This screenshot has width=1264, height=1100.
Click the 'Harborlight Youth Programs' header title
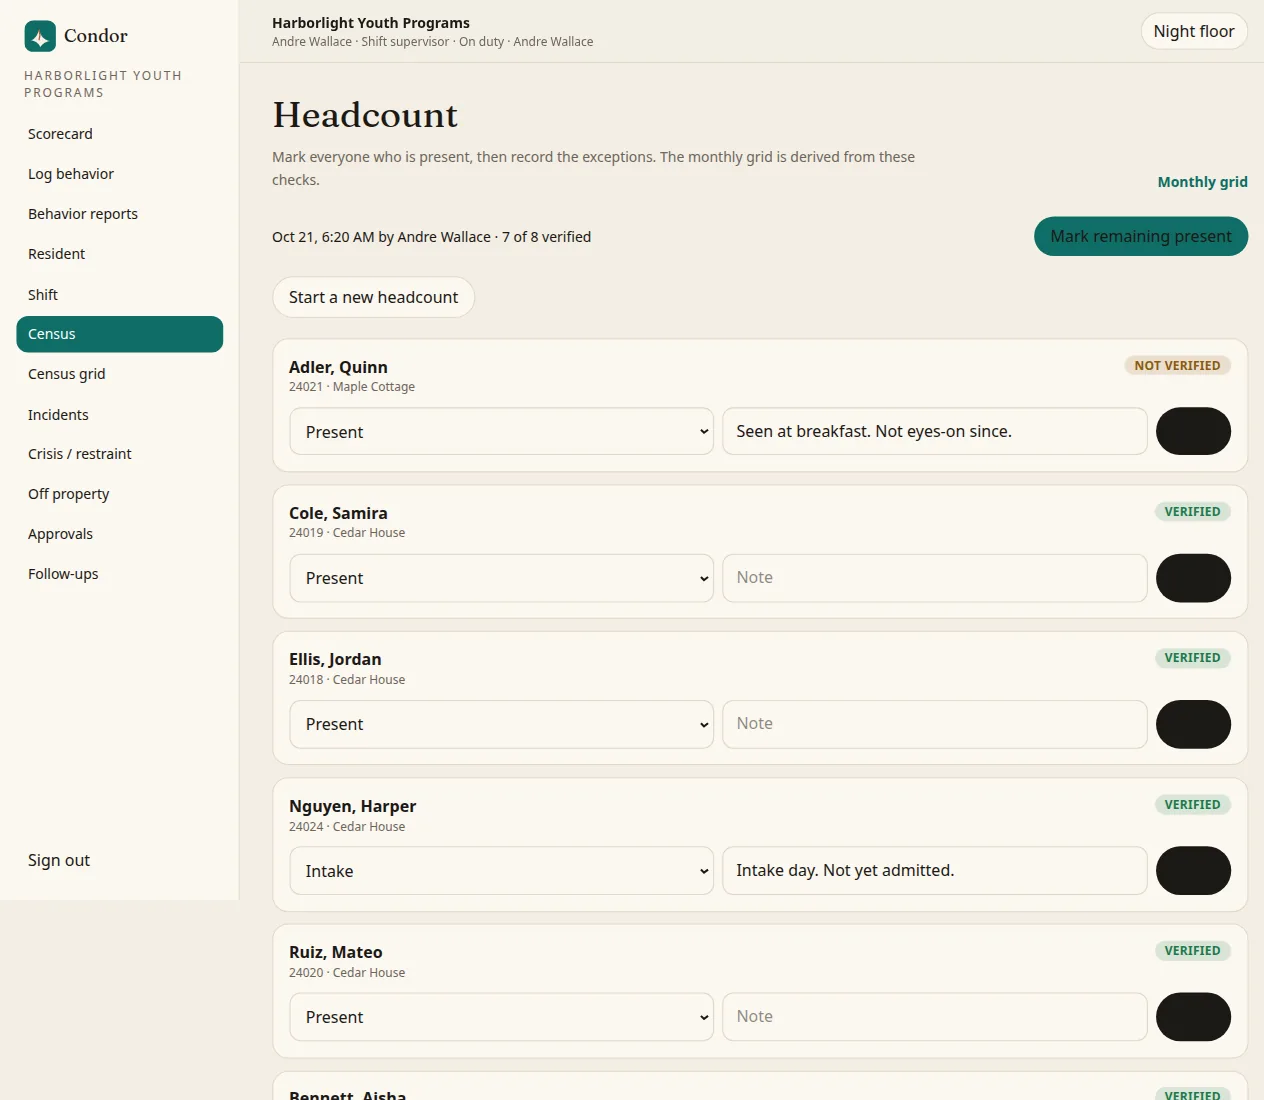(x=371, y=23)
